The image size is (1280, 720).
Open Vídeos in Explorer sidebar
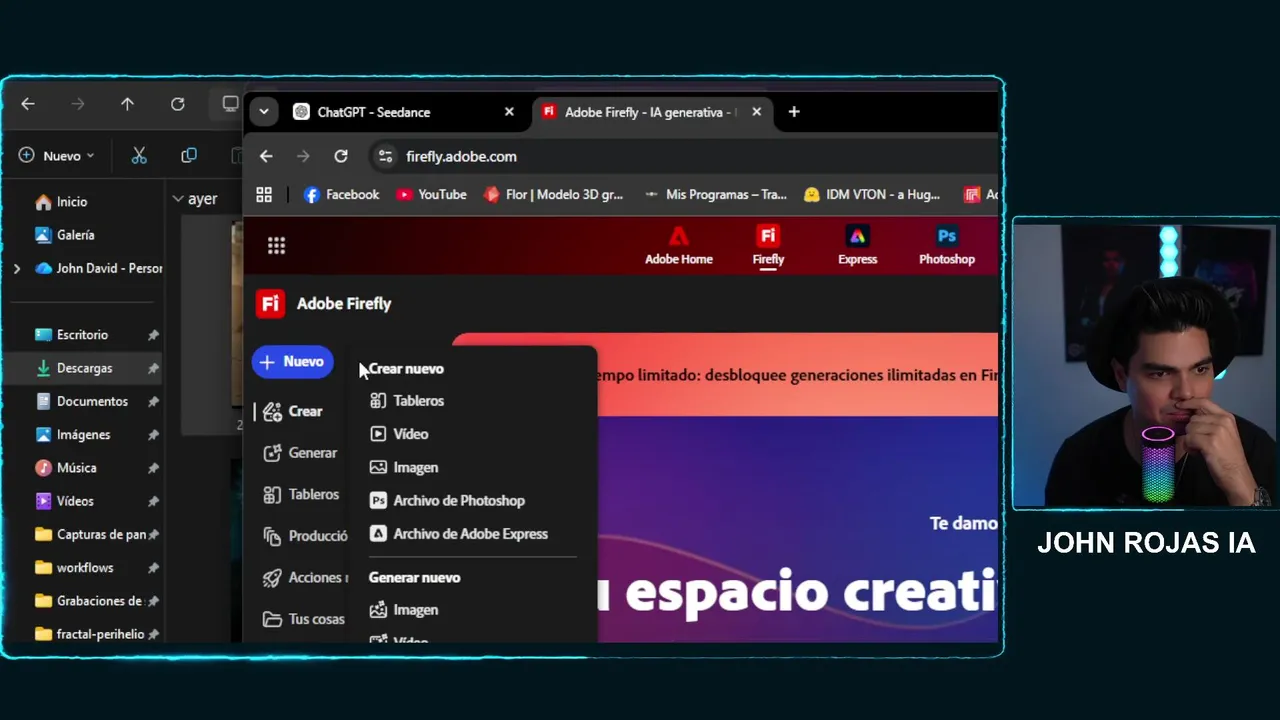point(64,501)
